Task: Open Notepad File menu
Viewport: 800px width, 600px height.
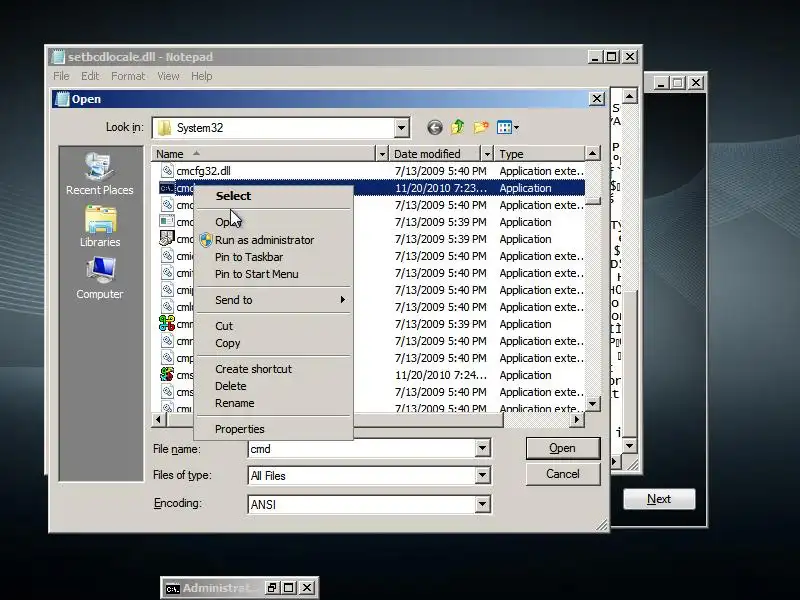Action: pos(61,76)
